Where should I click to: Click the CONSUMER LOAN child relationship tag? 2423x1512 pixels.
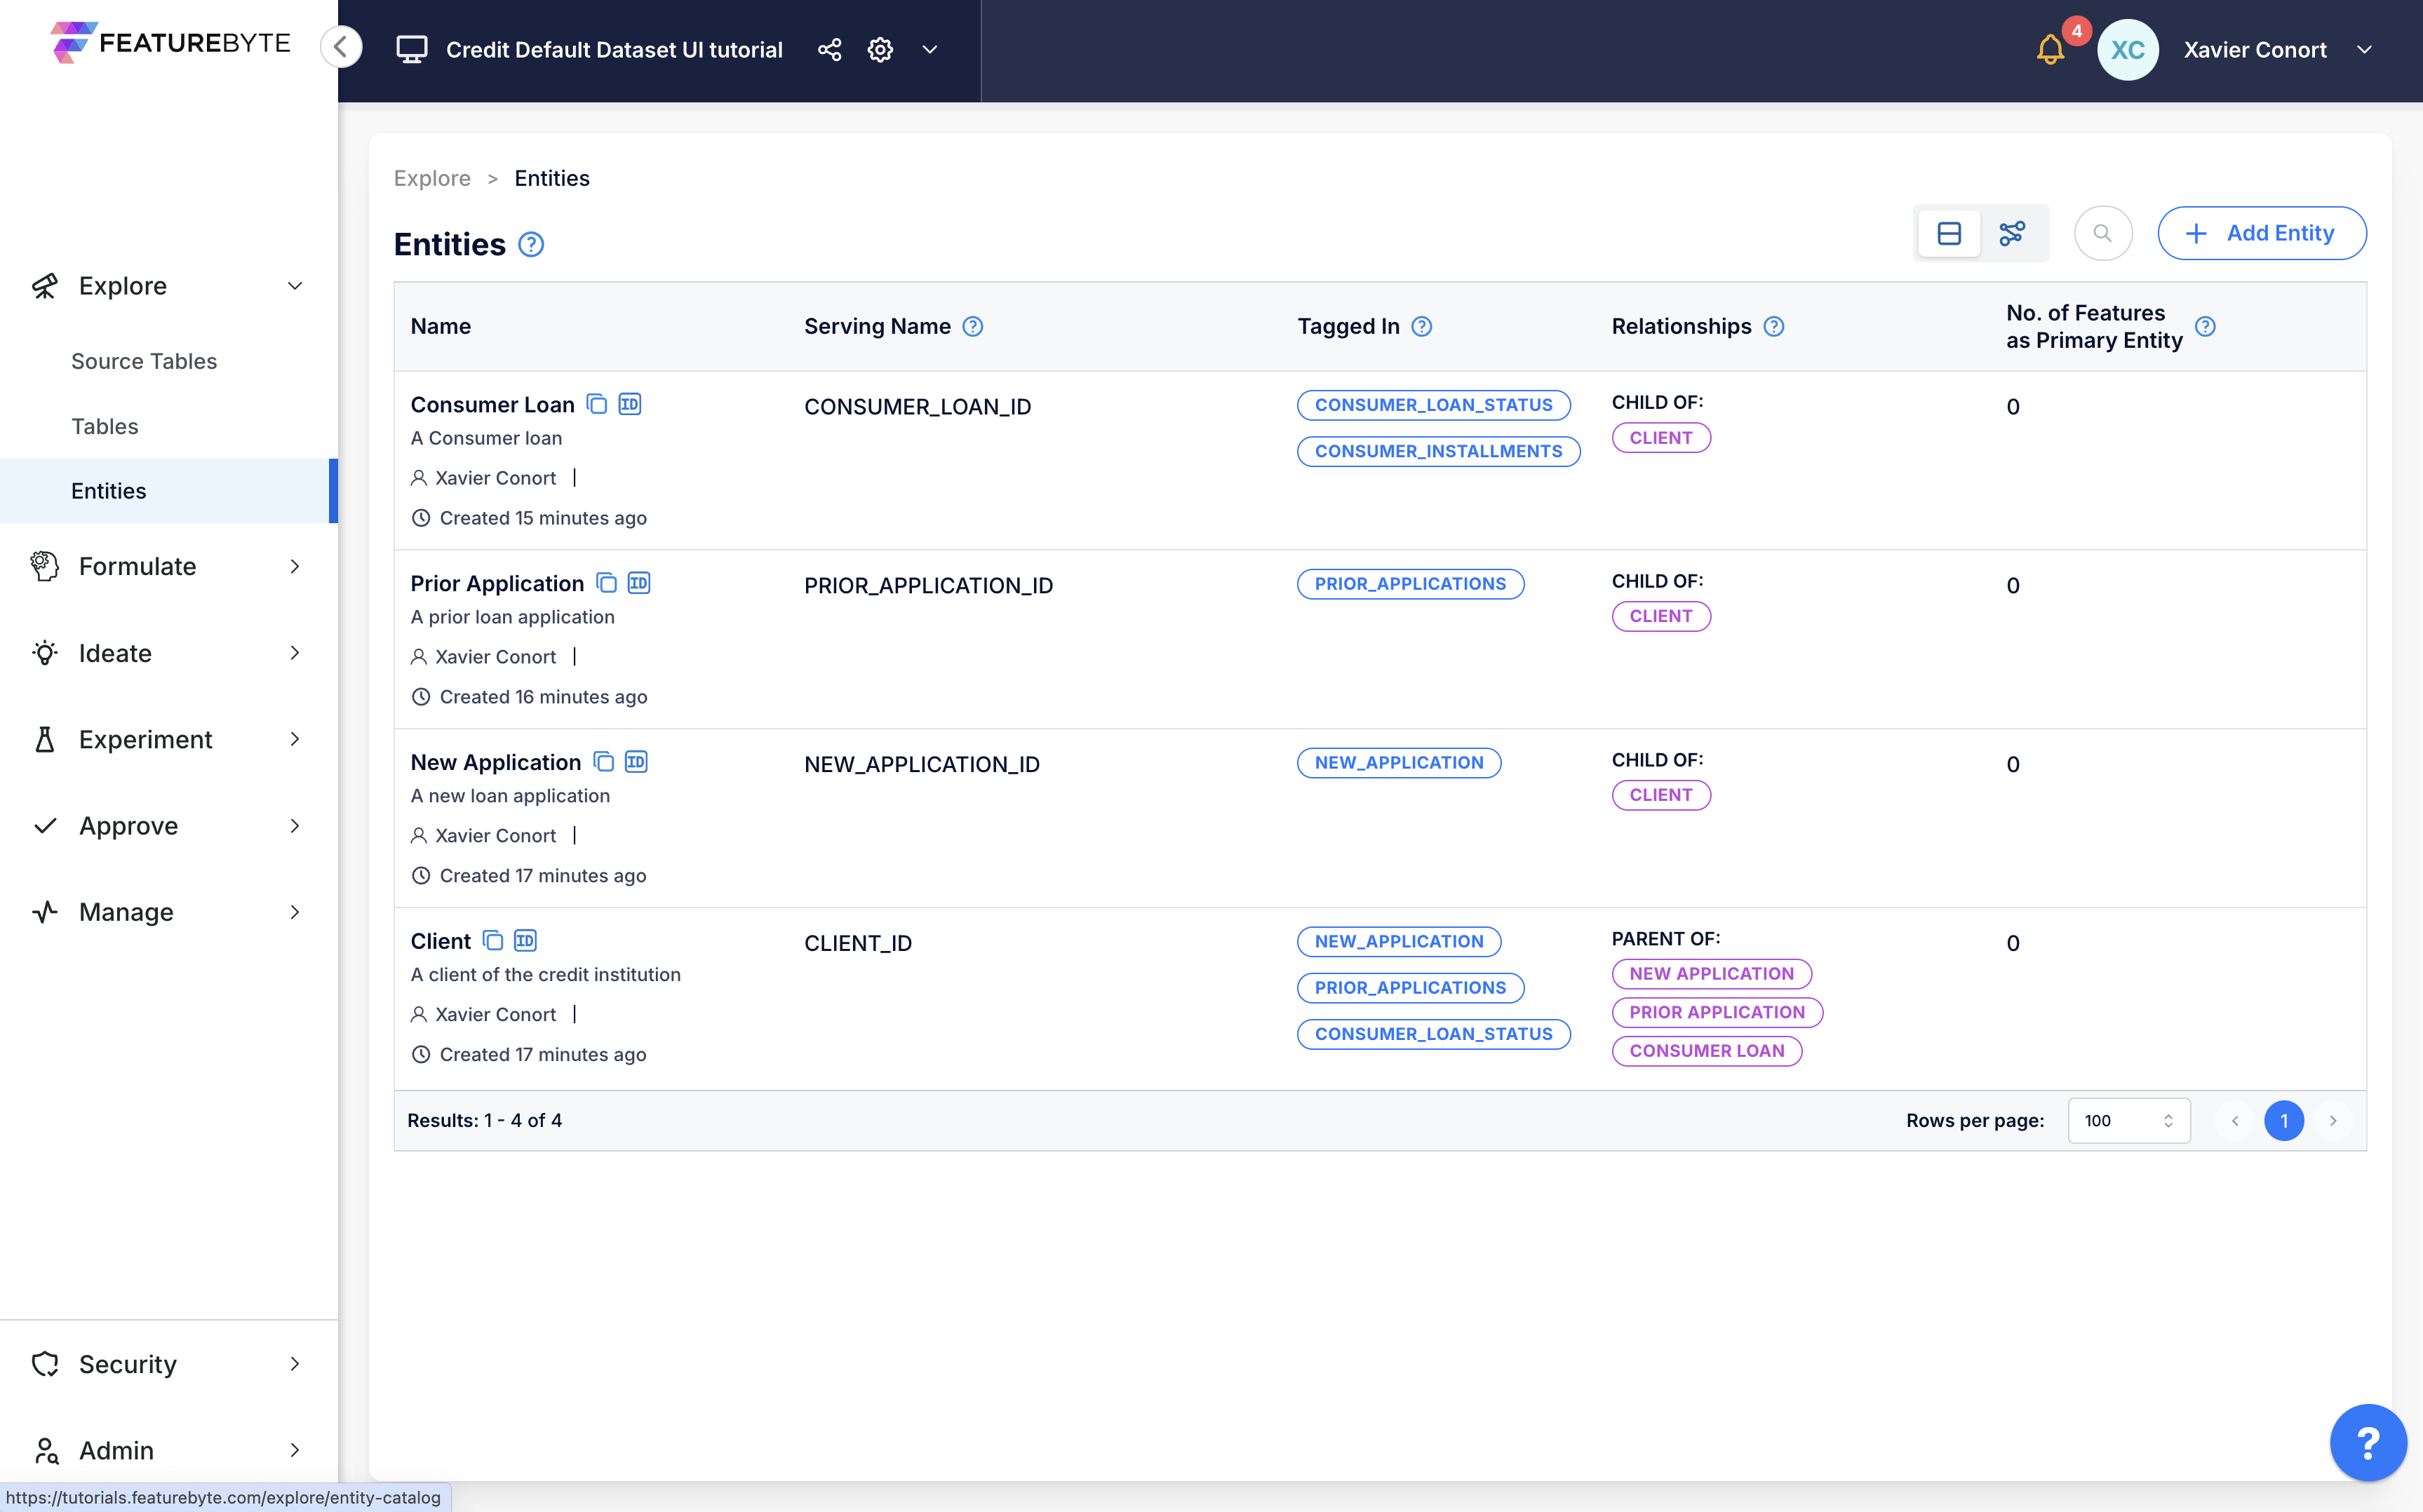[1707, 1051]
